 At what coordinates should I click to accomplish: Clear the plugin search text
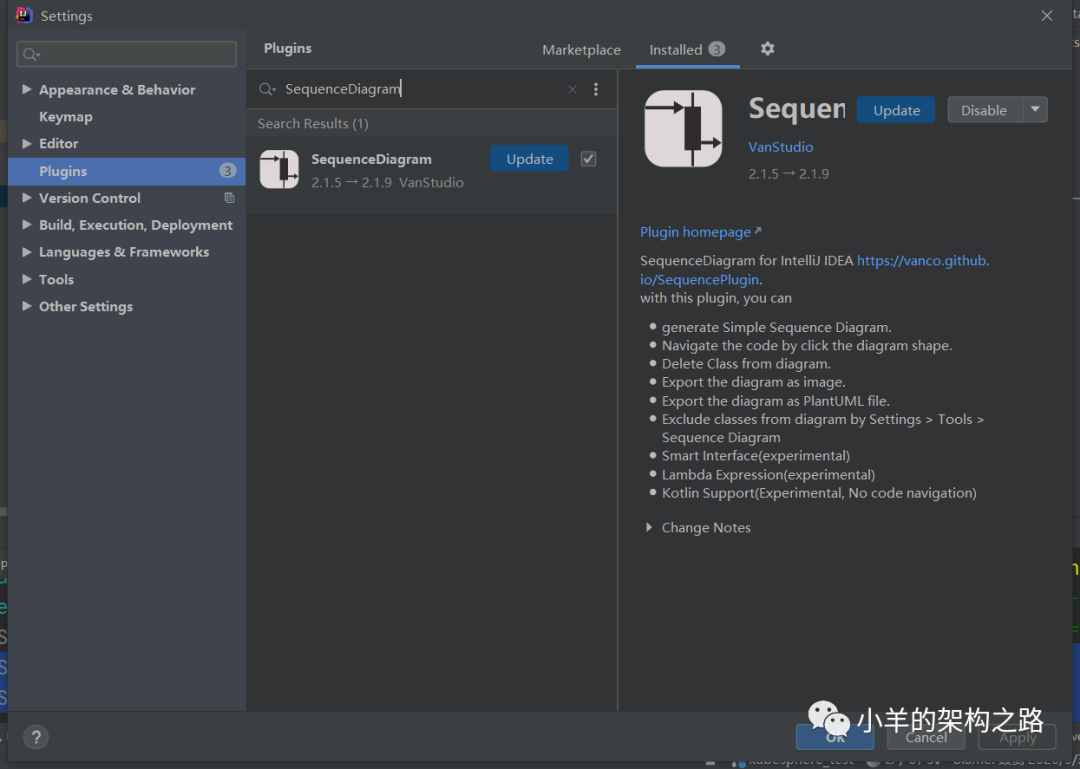(x=572, y=89)
